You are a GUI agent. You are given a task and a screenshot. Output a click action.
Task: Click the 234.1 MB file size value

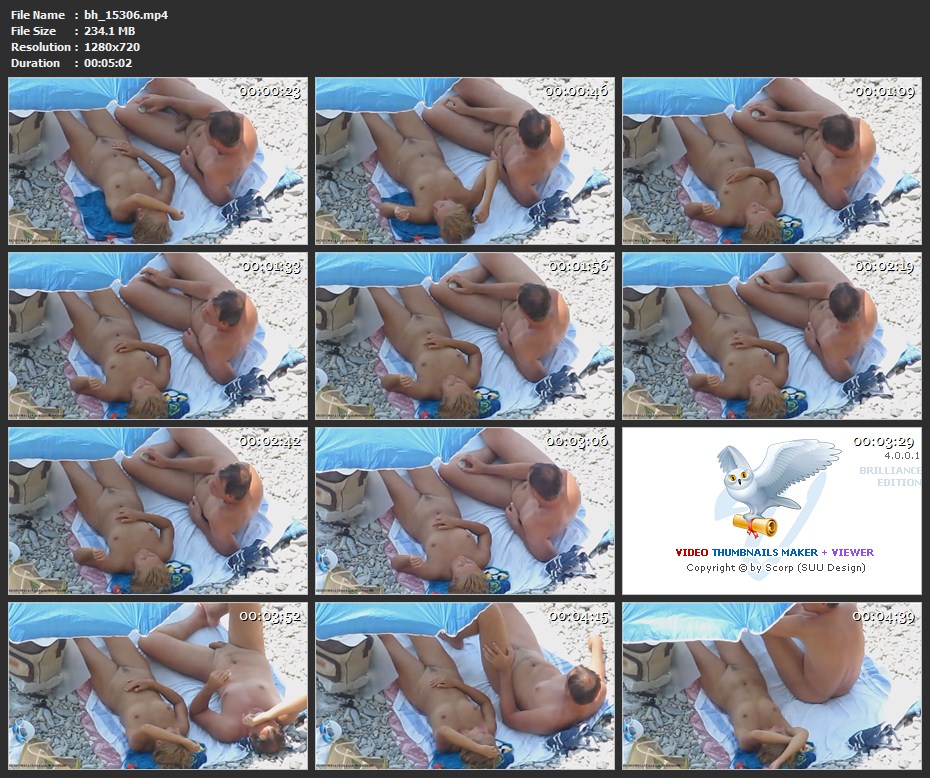tap(112, 31)
